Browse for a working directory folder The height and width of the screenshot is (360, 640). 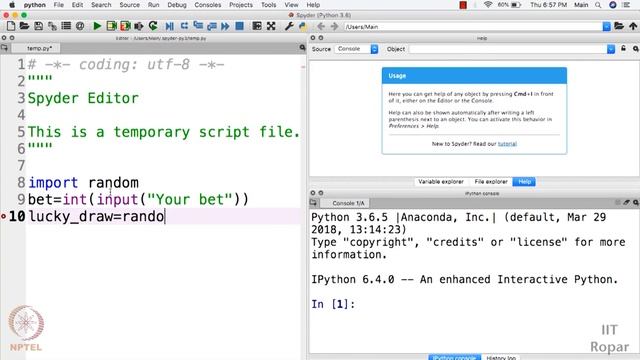tap(619, 27)
